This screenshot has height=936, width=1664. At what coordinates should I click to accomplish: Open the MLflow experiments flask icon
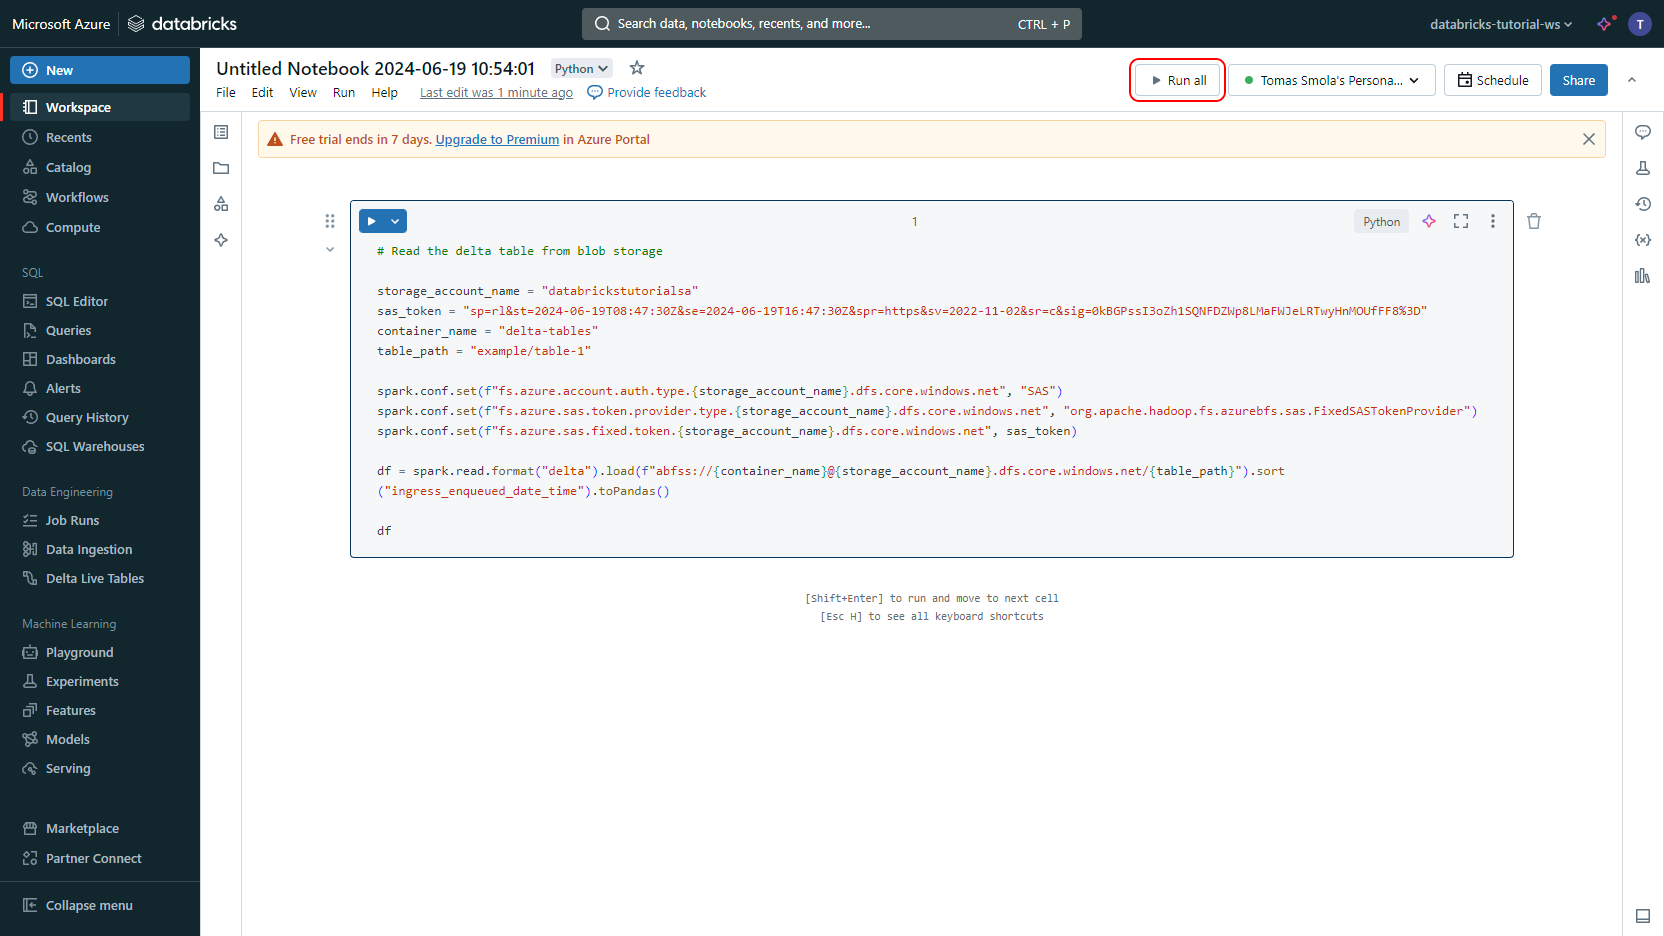[x=1643, y=168]
